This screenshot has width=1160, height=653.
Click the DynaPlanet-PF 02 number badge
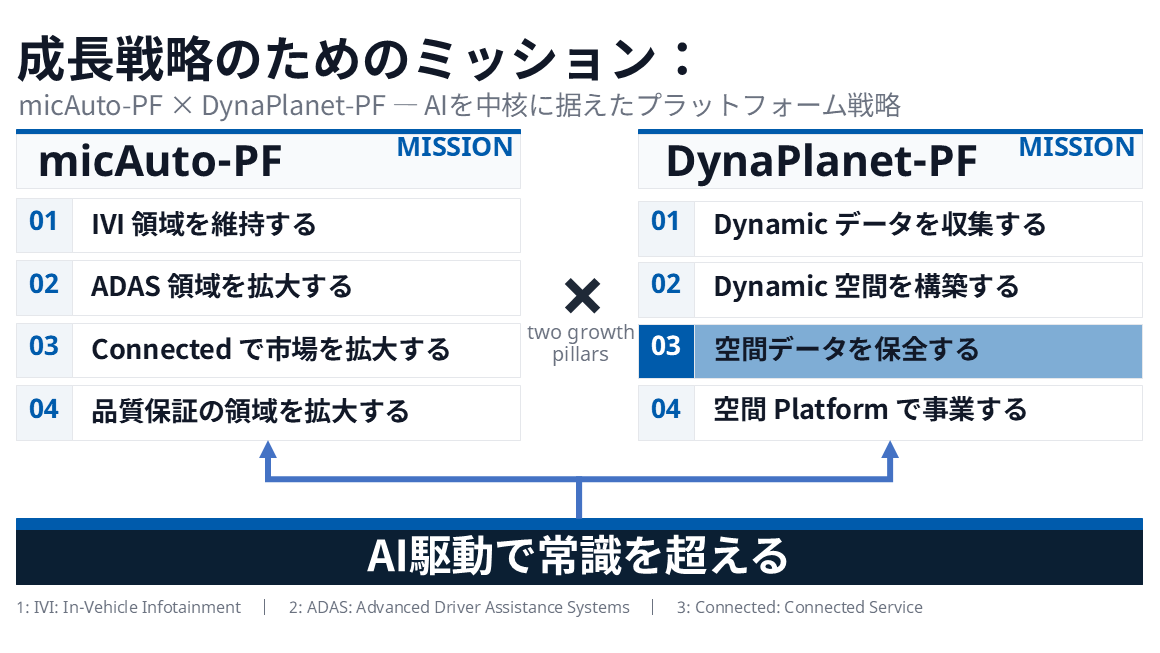667,288
